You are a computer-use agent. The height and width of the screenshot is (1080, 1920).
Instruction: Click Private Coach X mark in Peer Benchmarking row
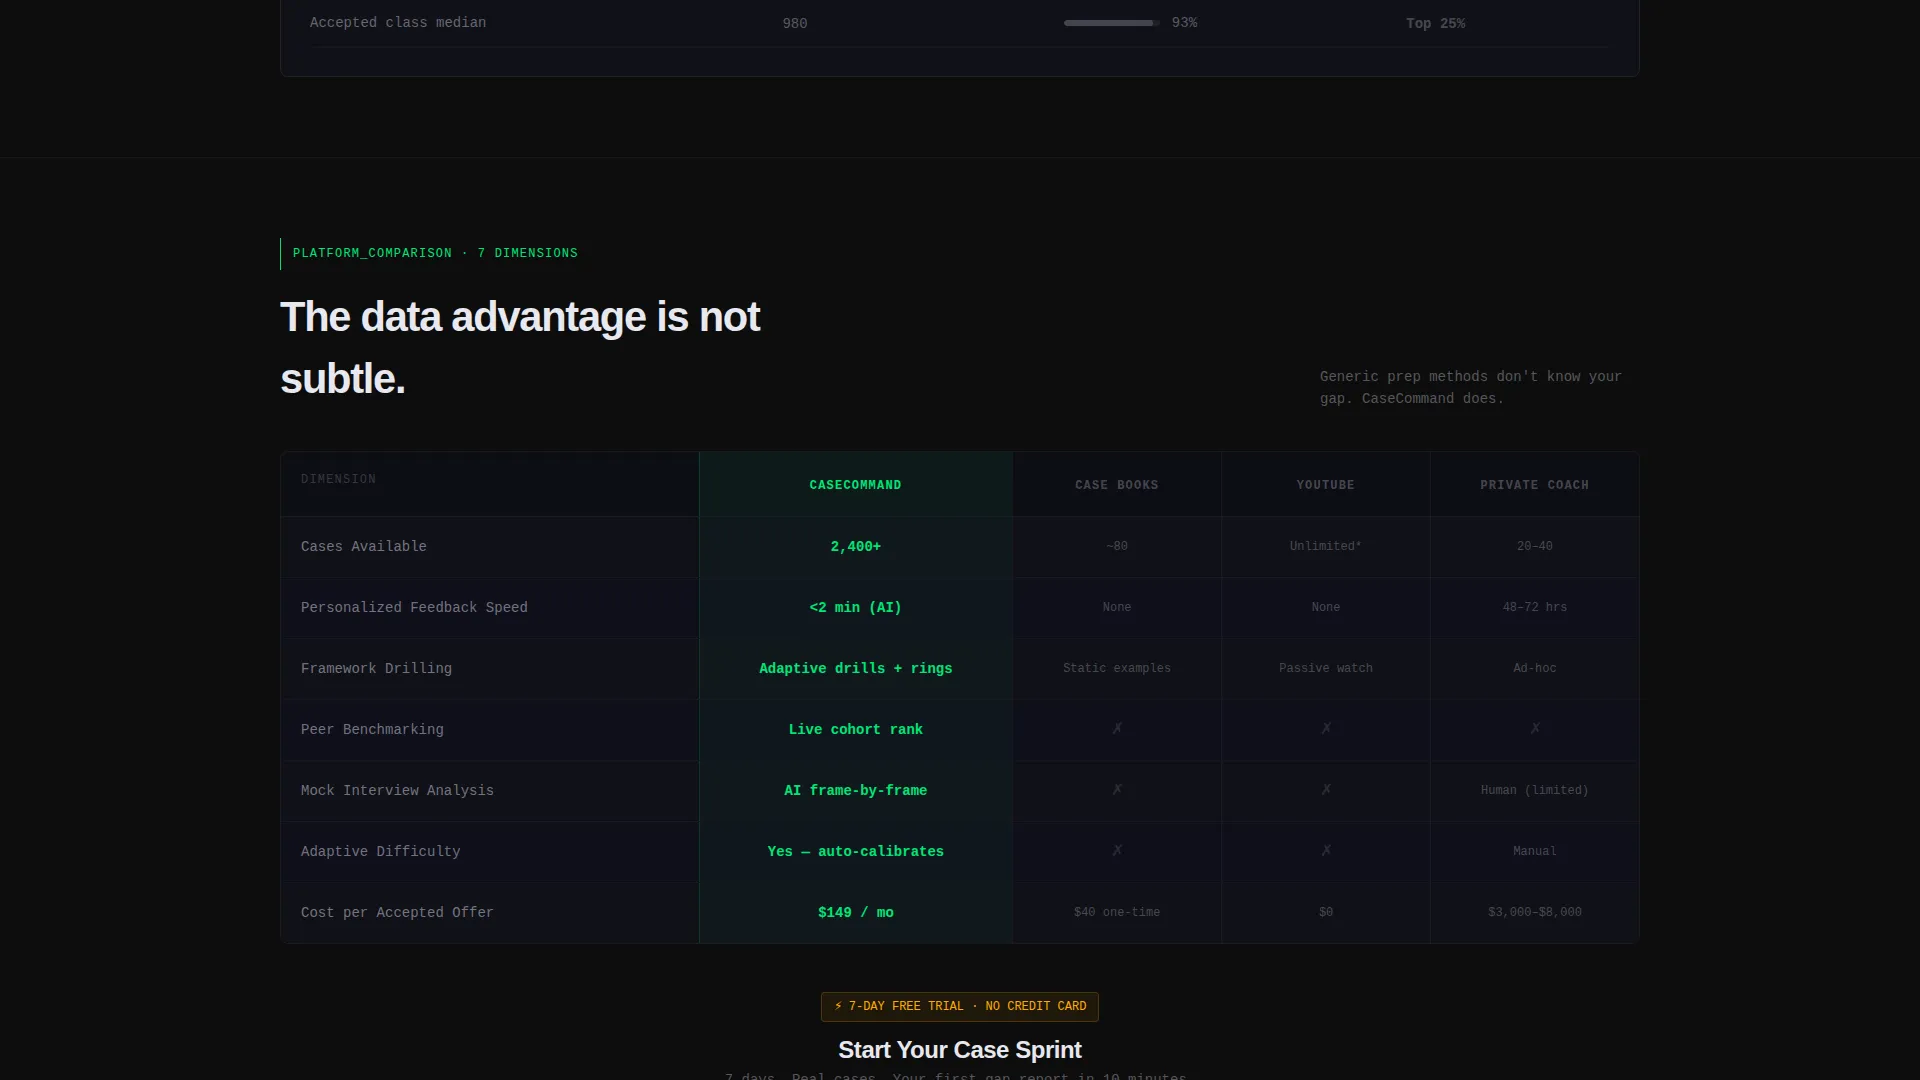(1535, 729)
